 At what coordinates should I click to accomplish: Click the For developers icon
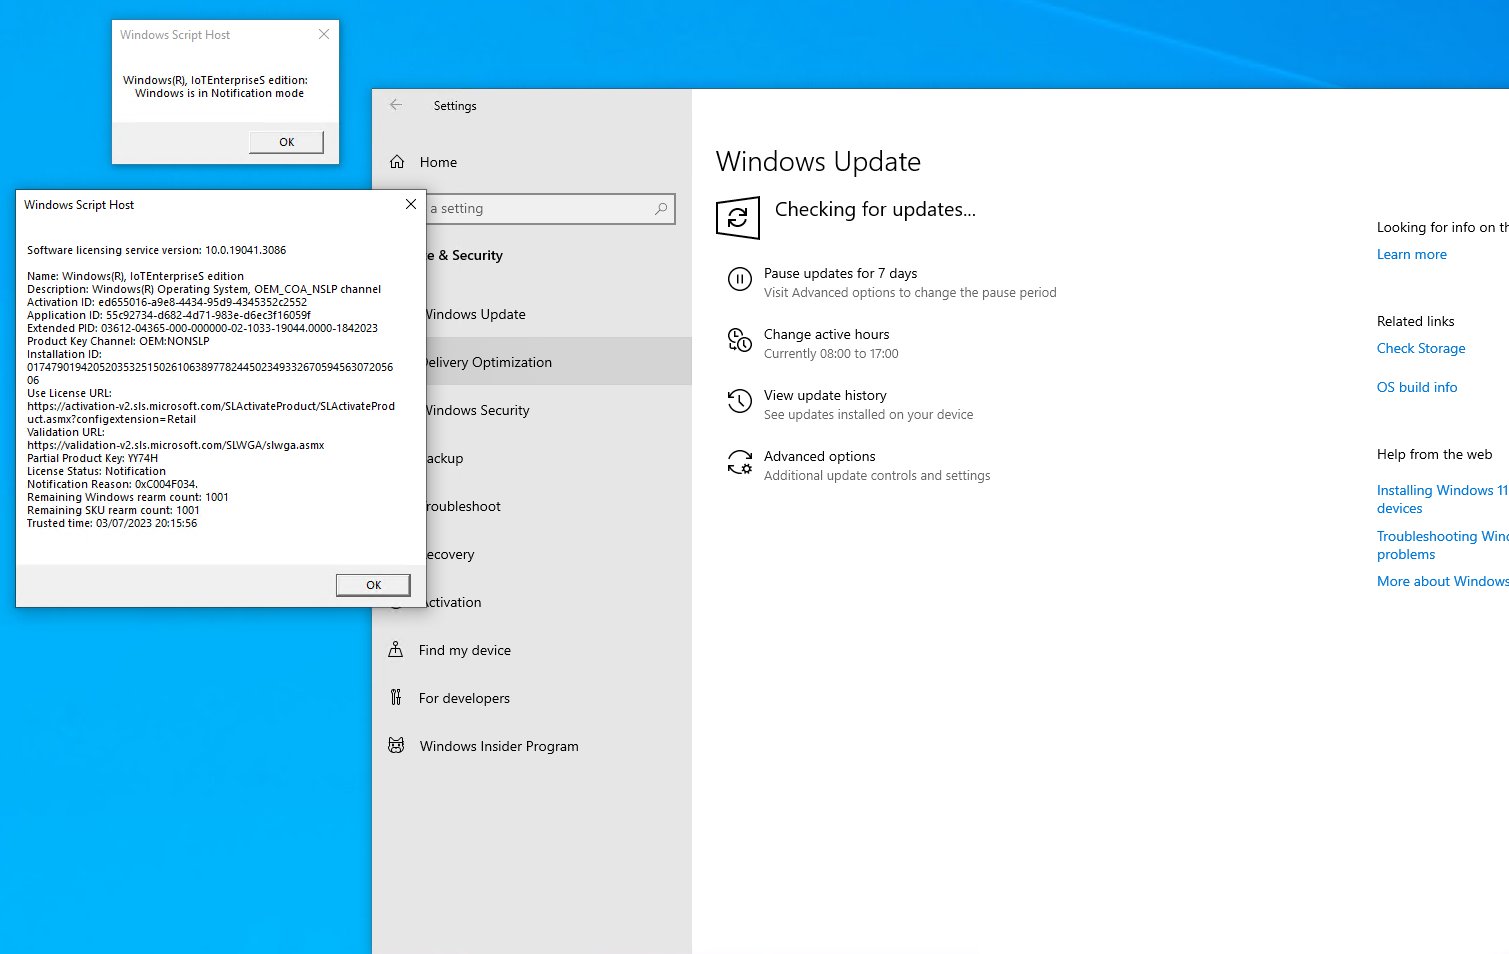396,698
